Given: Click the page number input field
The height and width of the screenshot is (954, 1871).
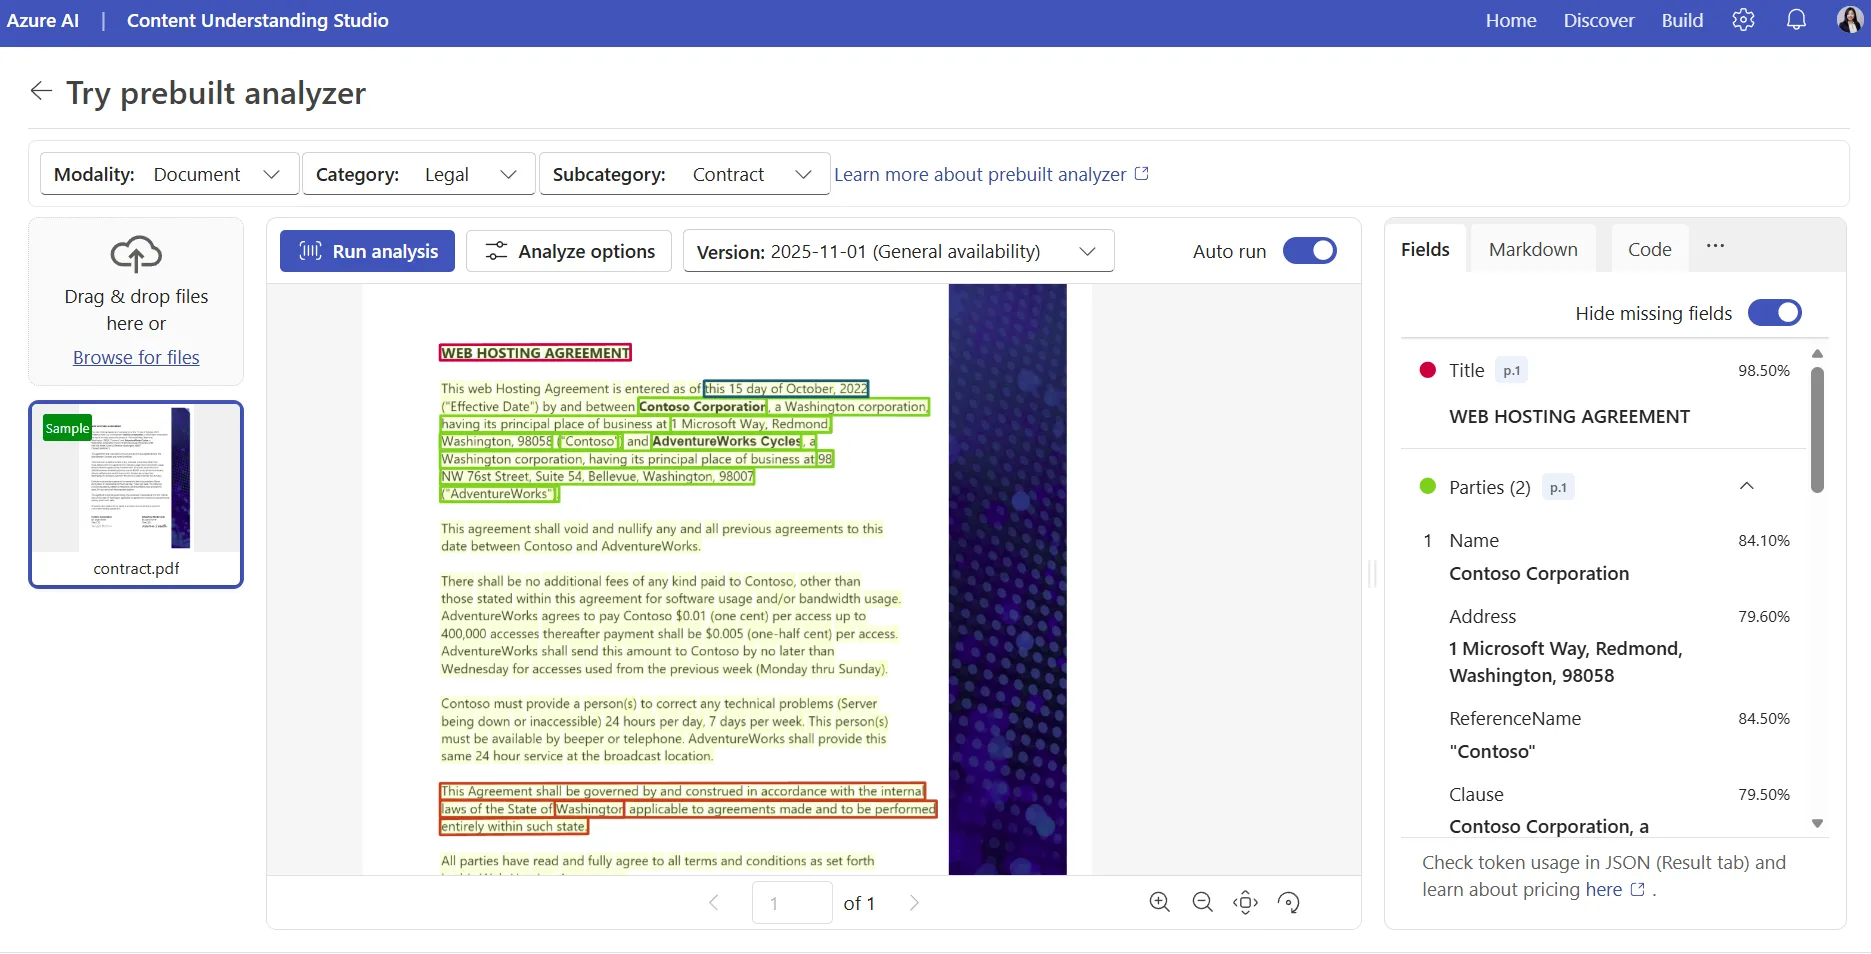Looking at the screenshot, I should (792, 903).
